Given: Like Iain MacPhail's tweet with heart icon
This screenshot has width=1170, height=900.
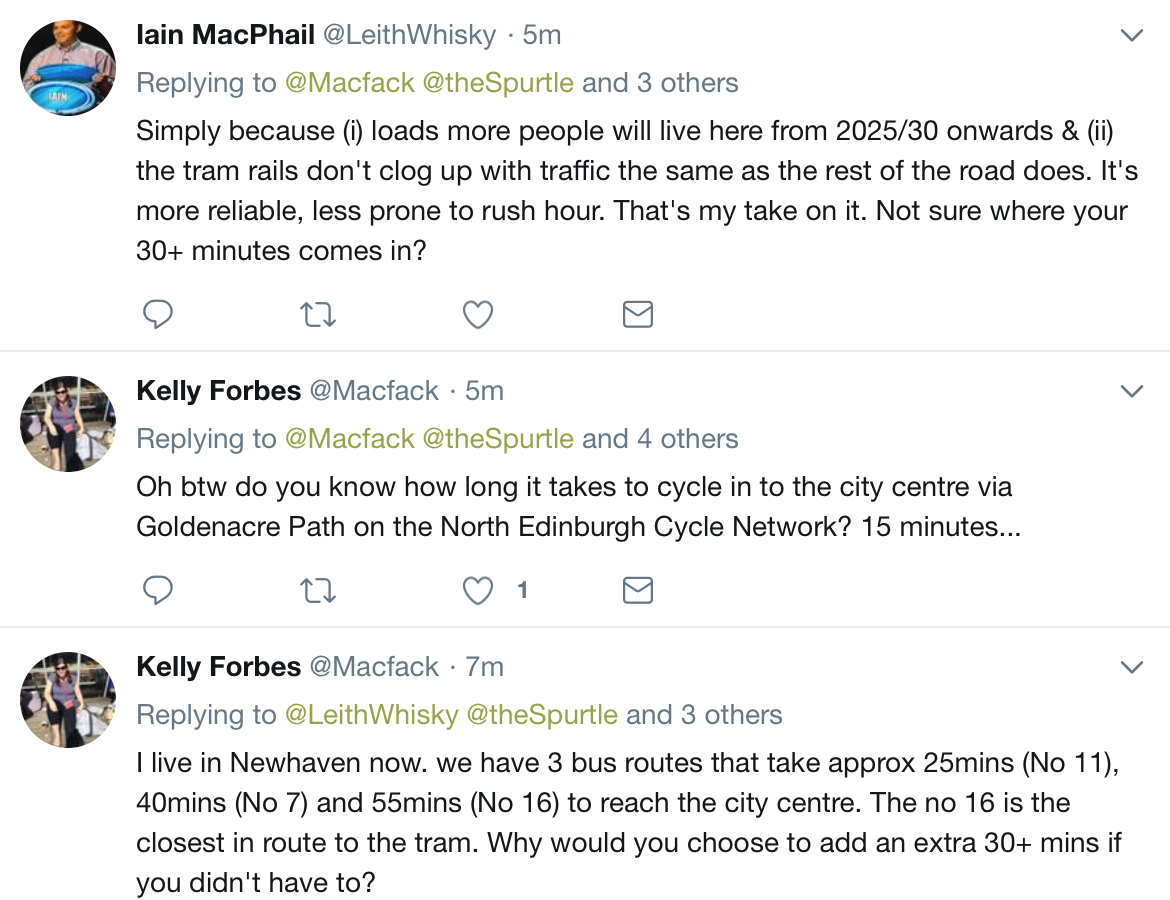Looking at the screenshot, I should tap(478, 314).
